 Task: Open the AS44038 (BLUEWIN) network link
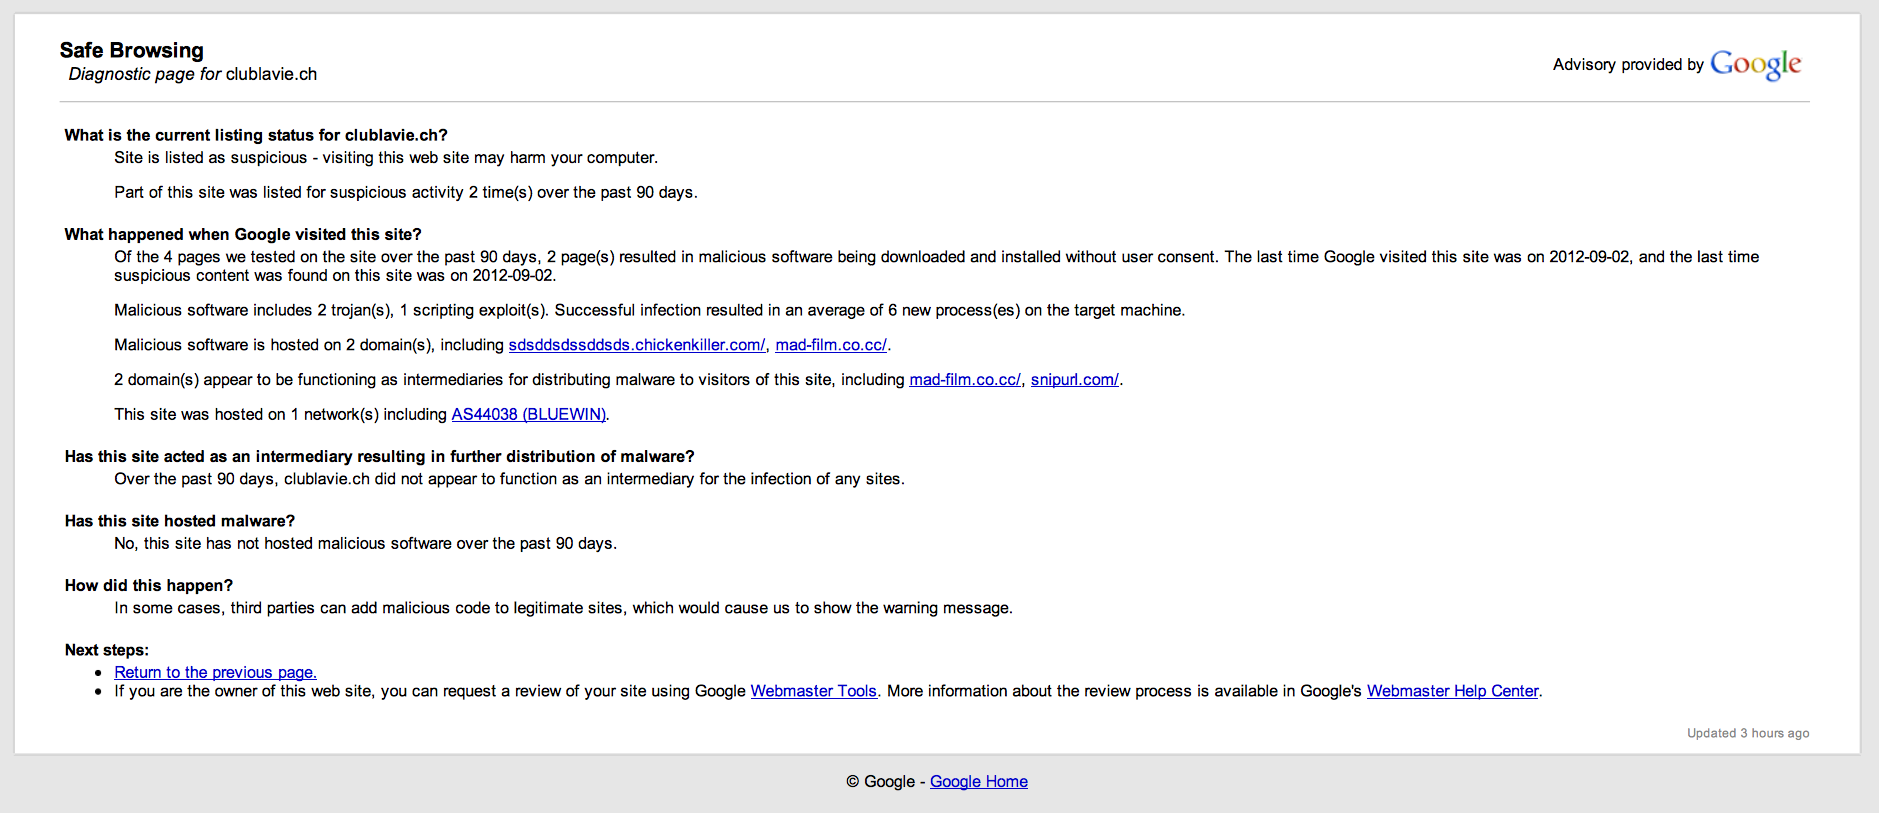click(x=528, y=414)
